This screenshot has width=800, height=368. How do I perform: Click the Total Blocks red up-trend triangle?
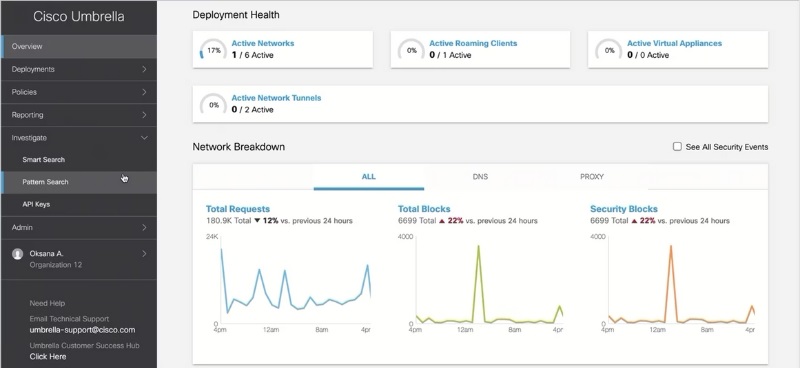pyautogui.click(x=442, y=221)
